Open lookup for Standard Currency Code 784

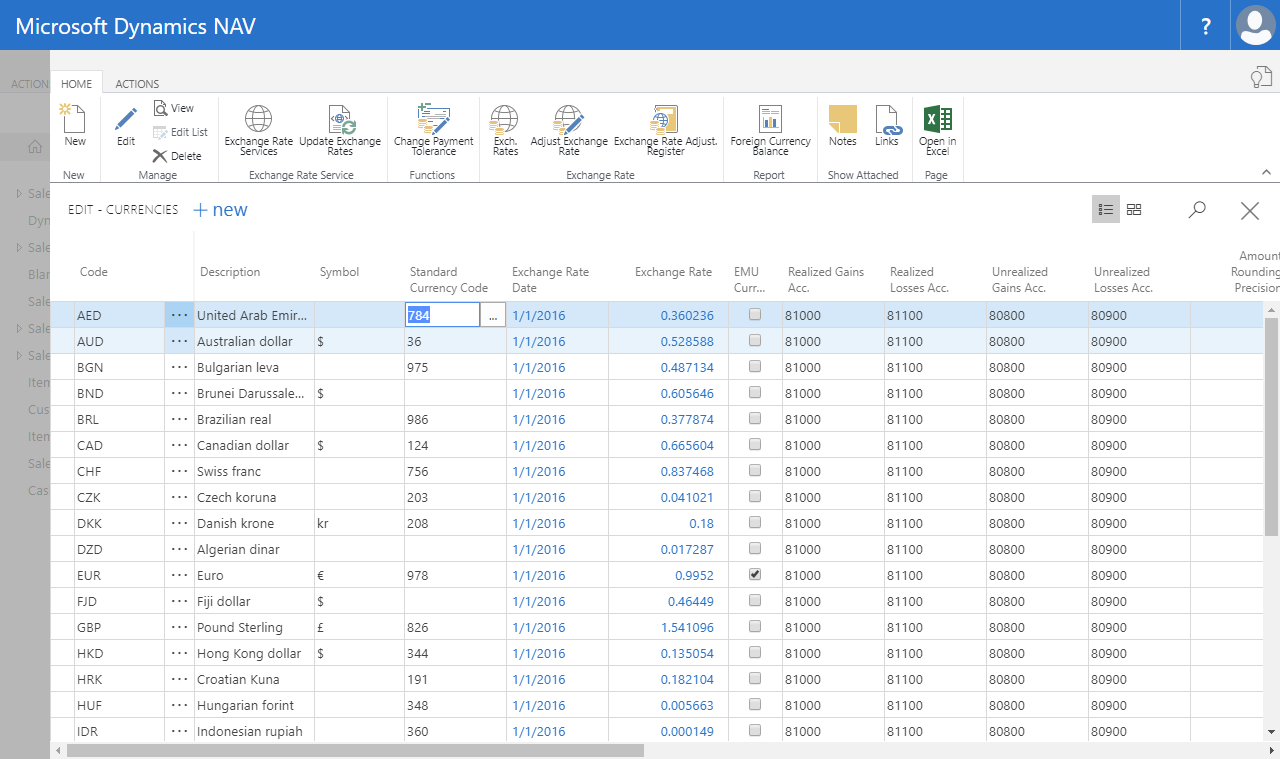click(x=493, y=315)
